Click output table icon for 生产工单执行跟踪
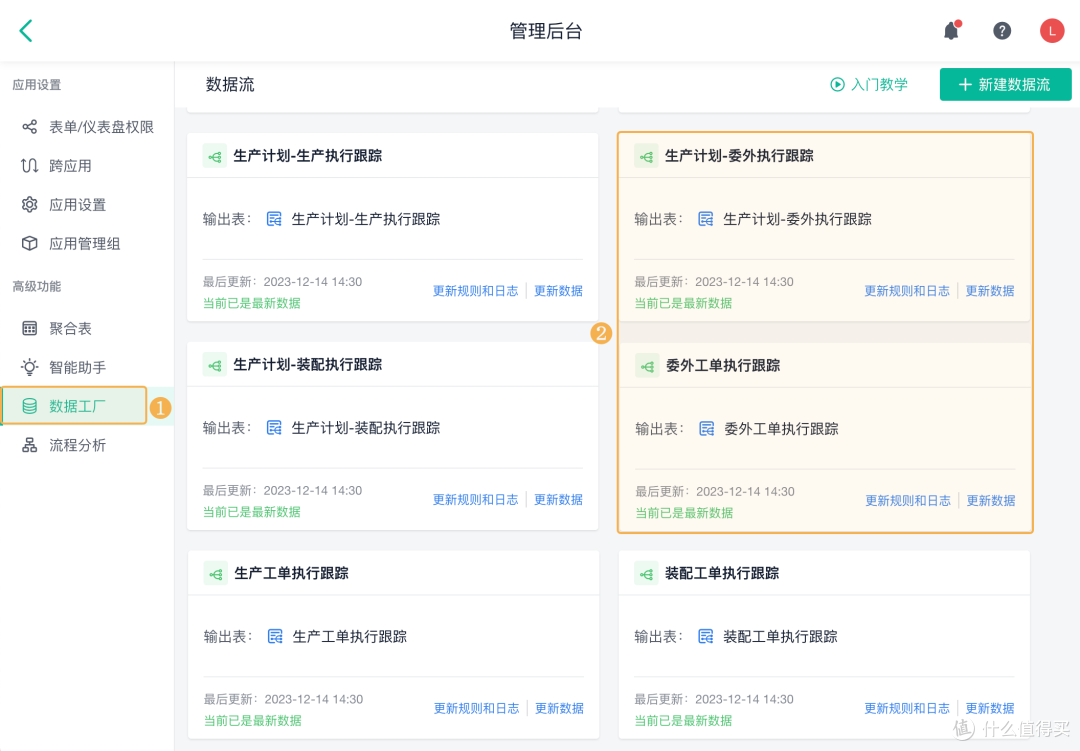Screen dimensions: 1080x751 tap(275, 637)
